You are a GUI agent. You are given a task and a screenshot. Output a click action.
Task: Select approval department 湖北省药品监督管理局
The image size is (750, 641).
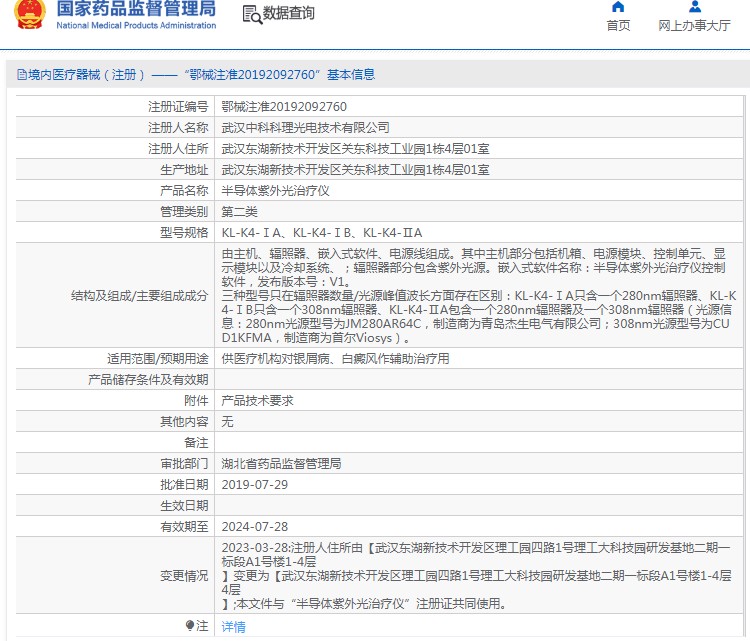point(281,464)
